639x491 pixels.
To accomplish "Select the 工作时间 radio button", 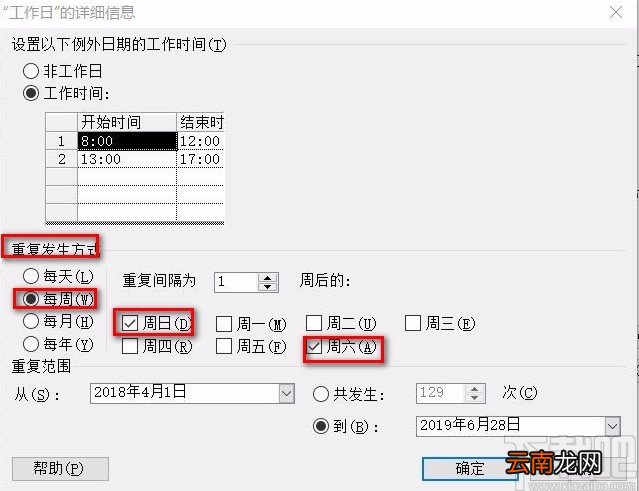I will coord(31,93).
